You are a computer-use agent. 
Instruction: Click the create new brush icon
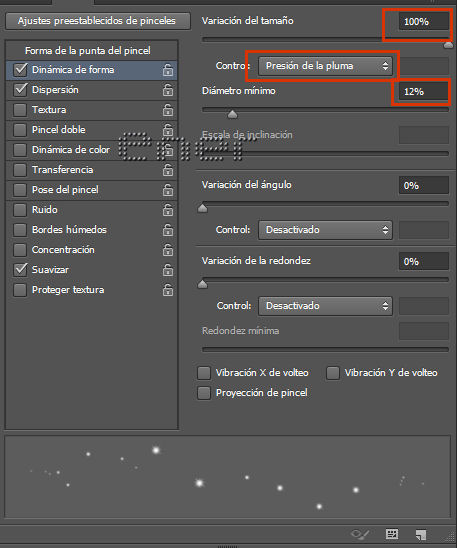point(421,535)
